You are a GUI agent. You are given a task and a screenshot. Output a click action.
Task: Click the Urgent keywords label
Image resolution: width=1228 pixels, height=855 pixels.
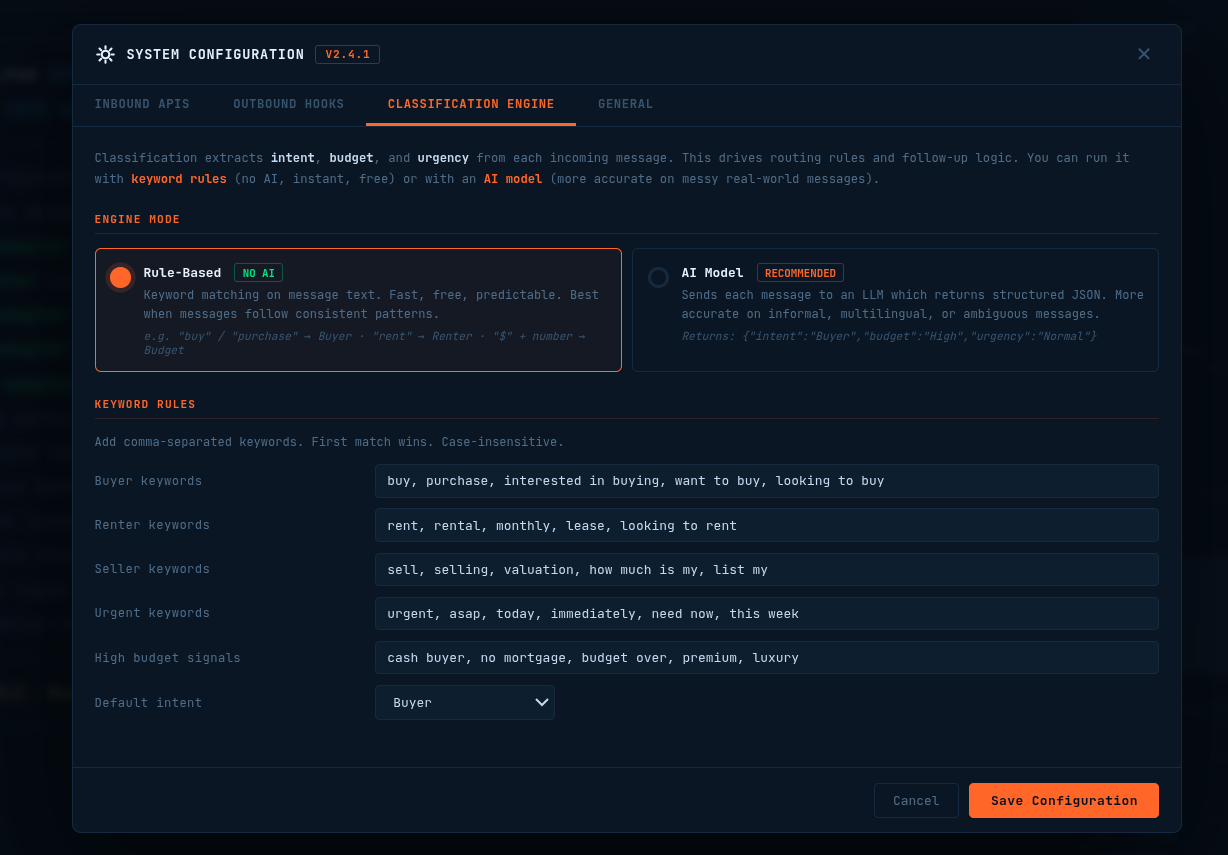pos(152,614)
